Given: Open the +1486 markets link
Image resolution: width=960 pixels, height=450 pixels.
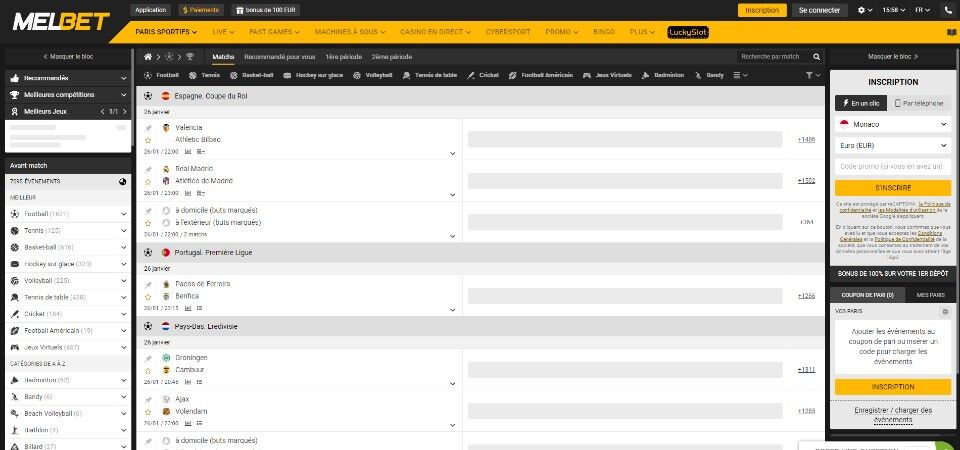Looking at the screenshot, I should click(x=806, y=140).
